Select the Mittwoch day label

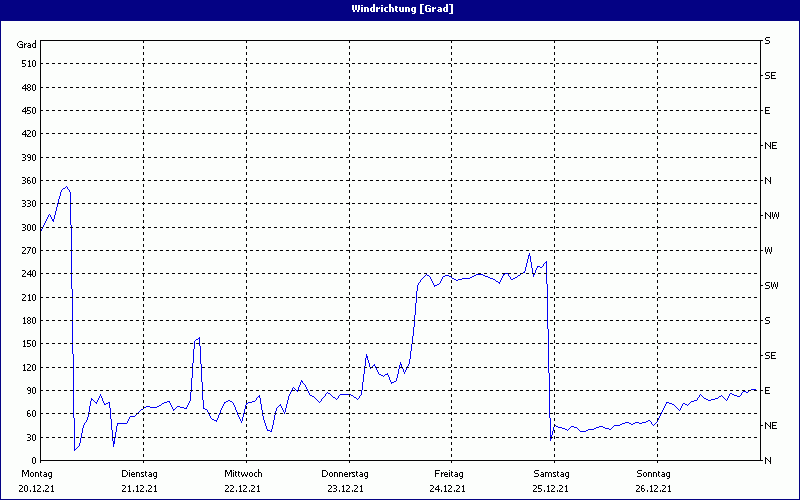[243, 473]
